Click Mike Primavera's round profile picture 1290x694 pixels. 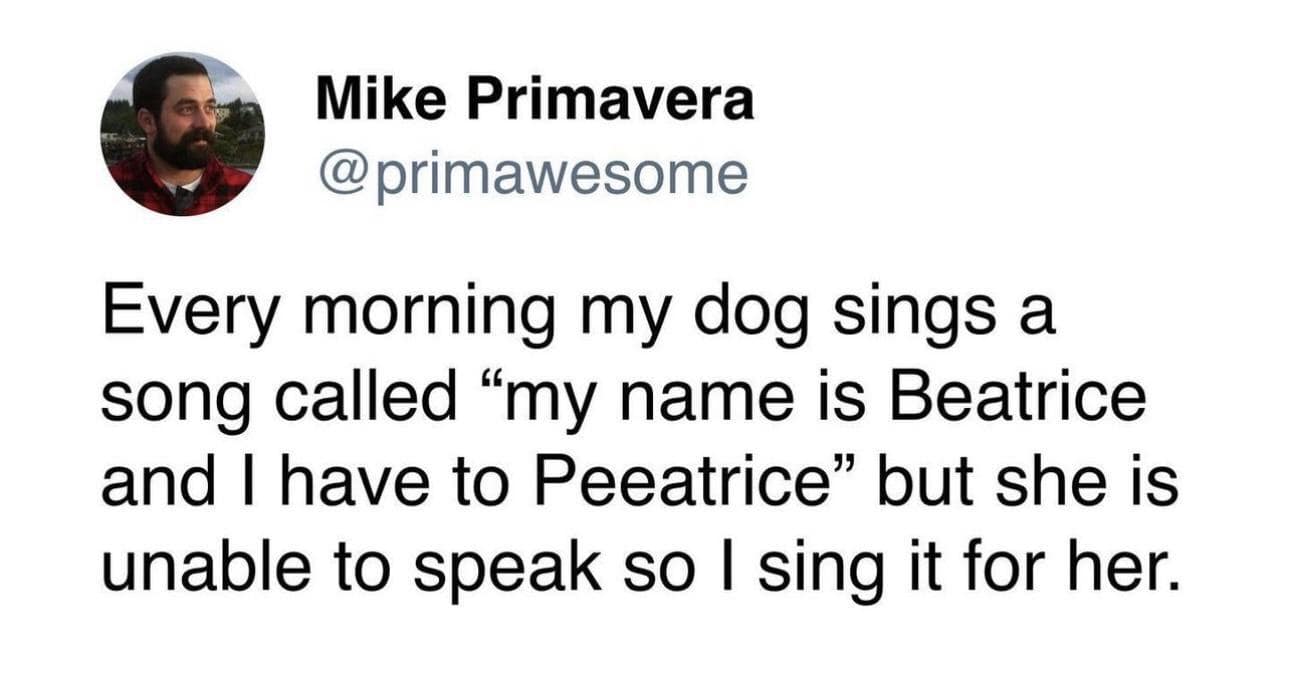(x=182, y=134)
